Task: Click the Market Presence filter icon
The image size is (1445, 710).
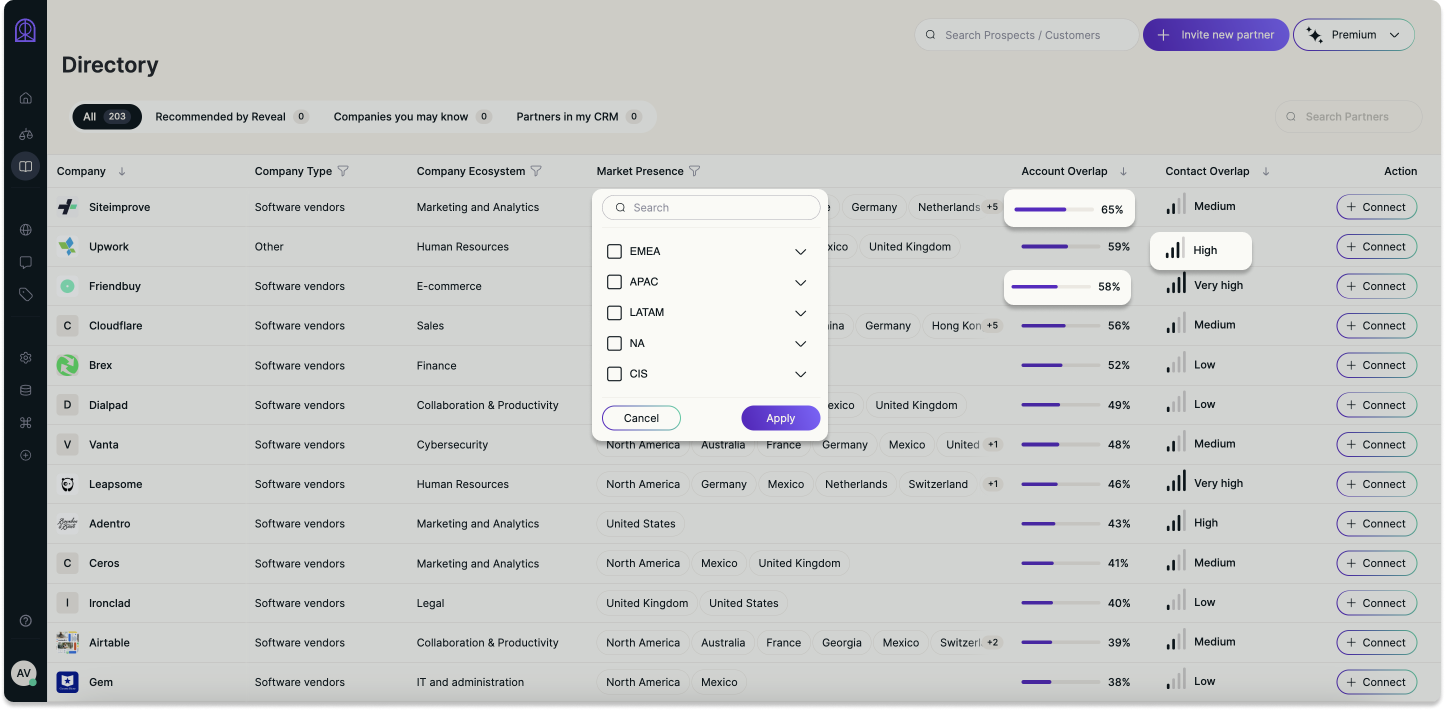Action: point(695,171)
